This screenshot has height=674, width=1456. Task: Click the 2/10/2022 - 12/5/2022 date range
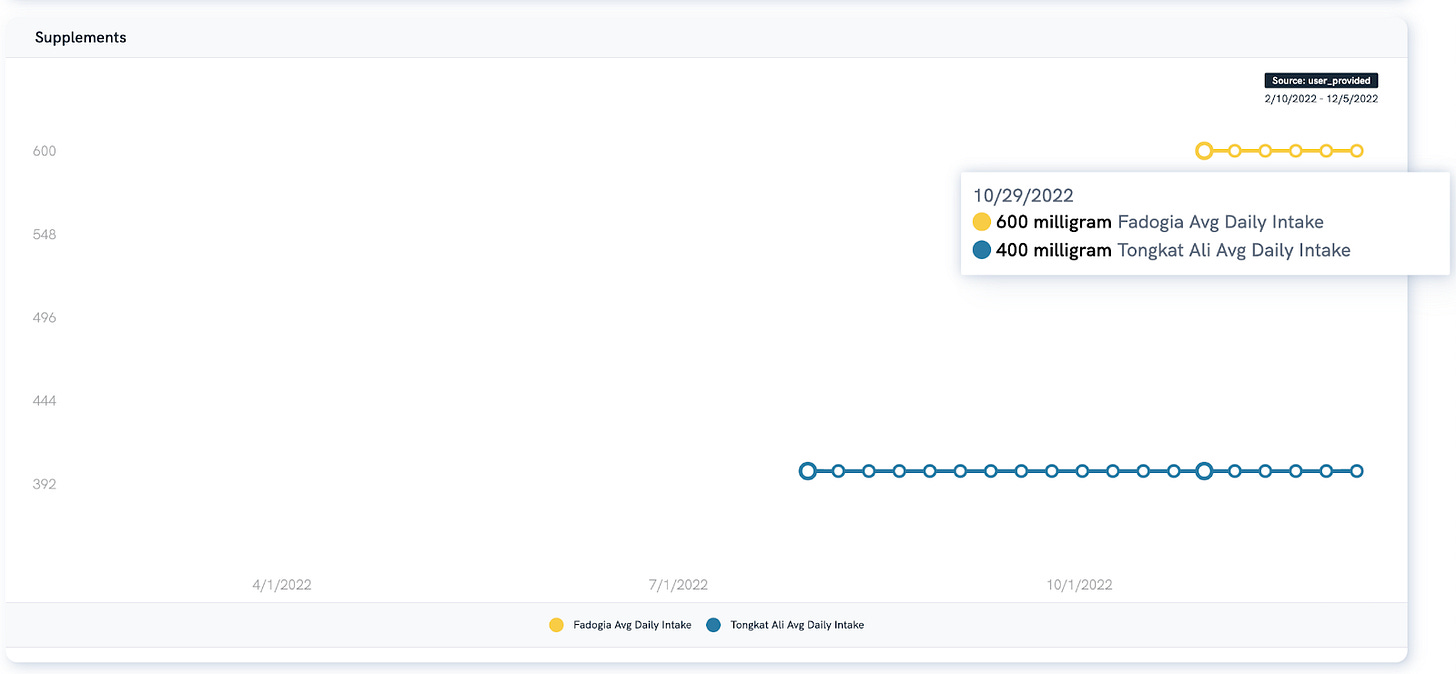[1321, 99]
